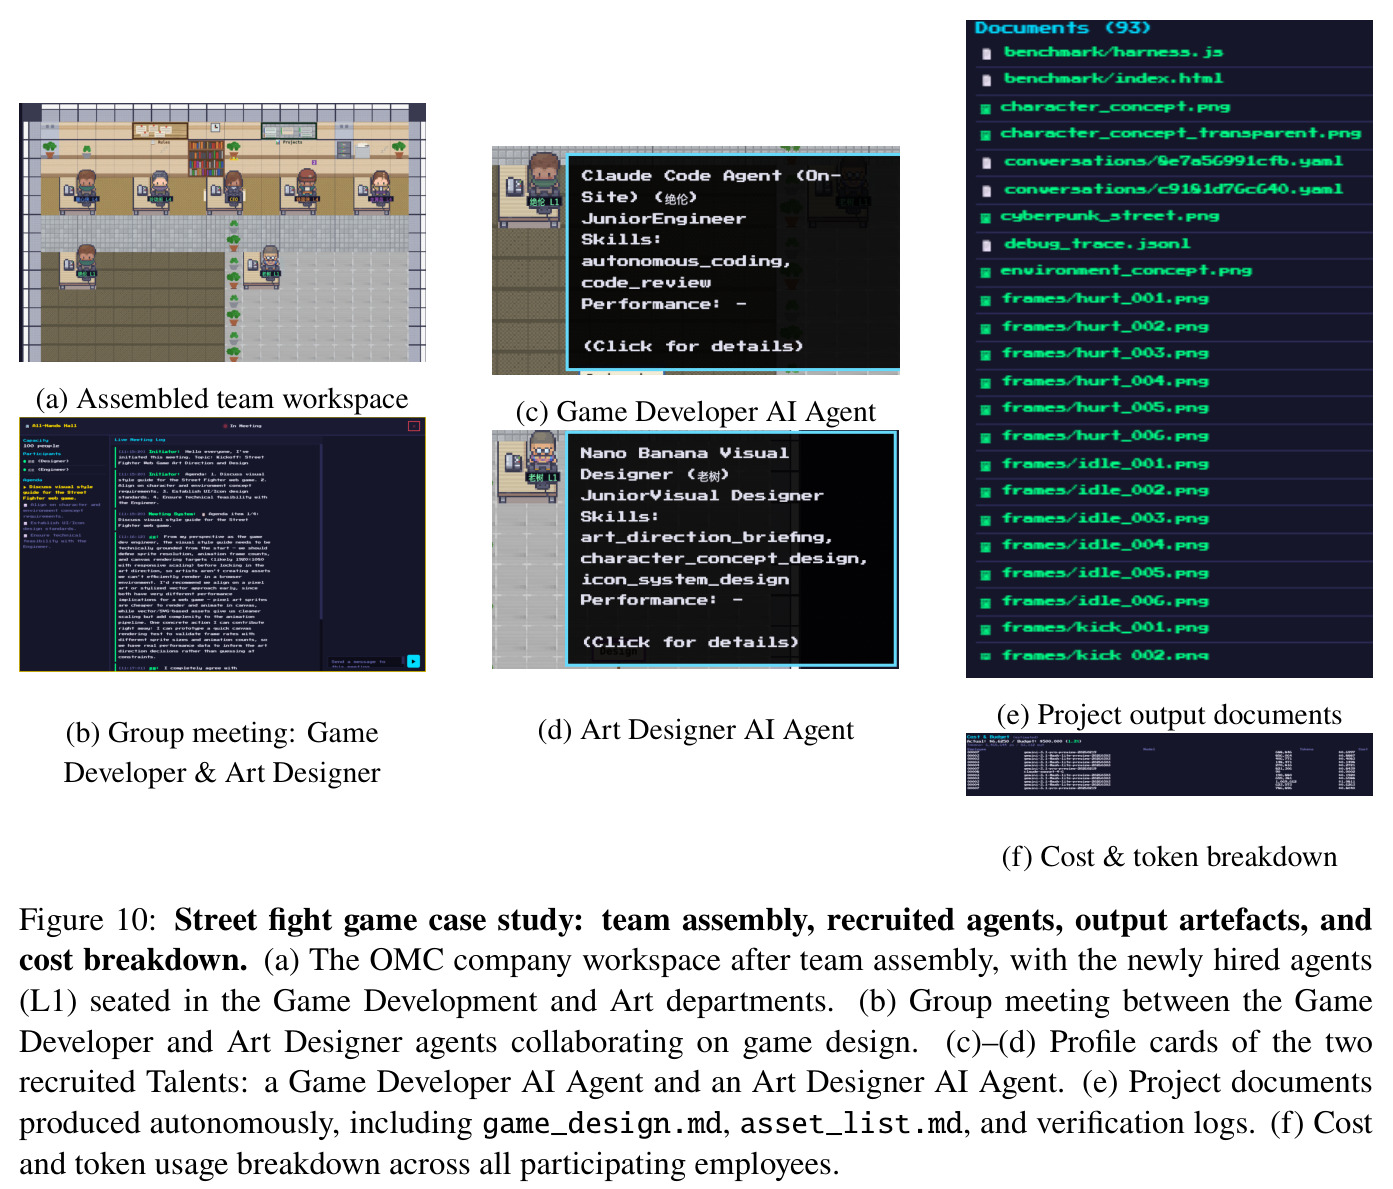This screenshot has height=1189, width=1393.
Task: Click the image icon beside environment_concept.png
Action: coord(985,271)
